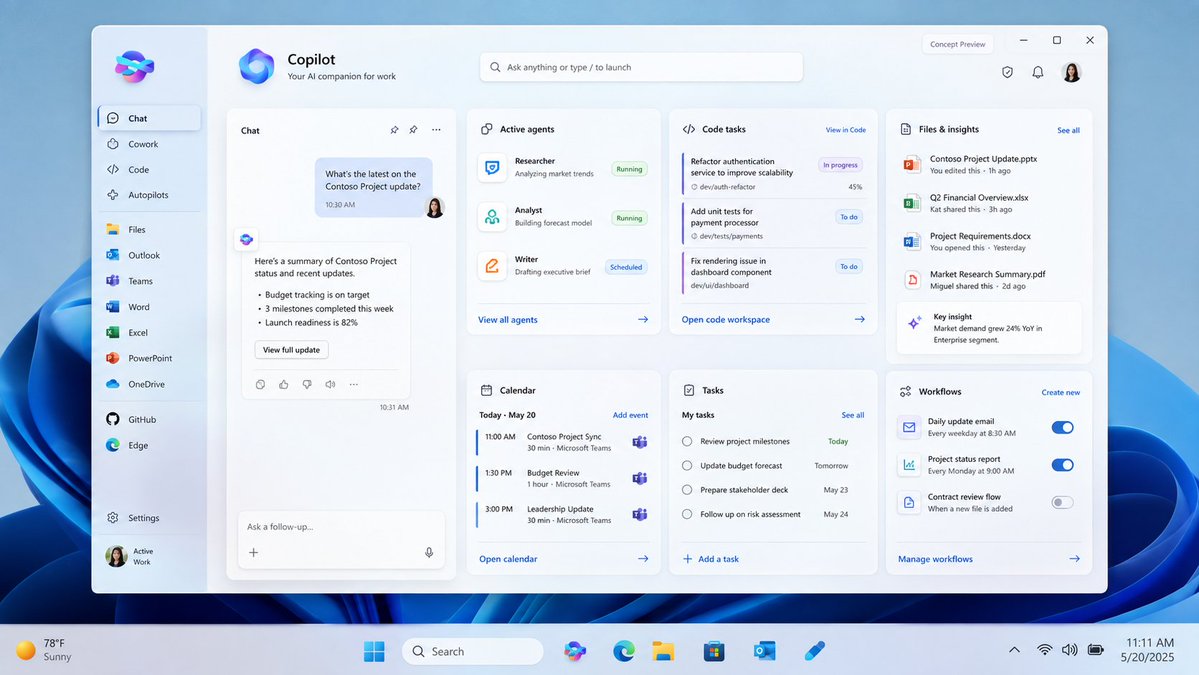Click See all in Files & insights
Image resolution: width=1199 pixels, height=675 pixels.
1068,131
